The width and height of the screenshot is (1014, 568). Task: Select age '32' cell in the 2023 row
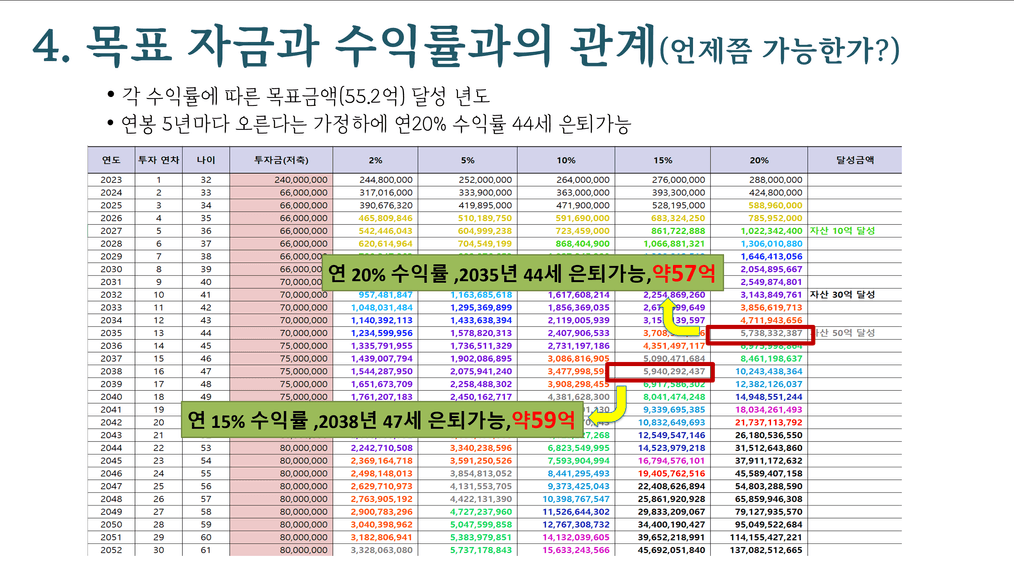click(x=206, y=180)
